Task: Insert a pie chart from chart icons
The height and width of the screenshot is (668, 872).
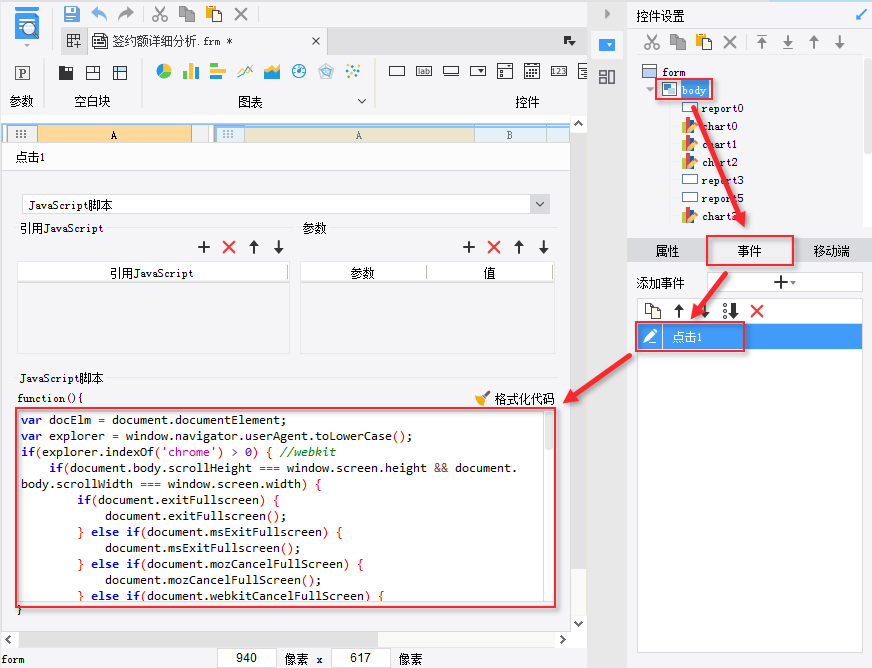Action: (164, 72)
